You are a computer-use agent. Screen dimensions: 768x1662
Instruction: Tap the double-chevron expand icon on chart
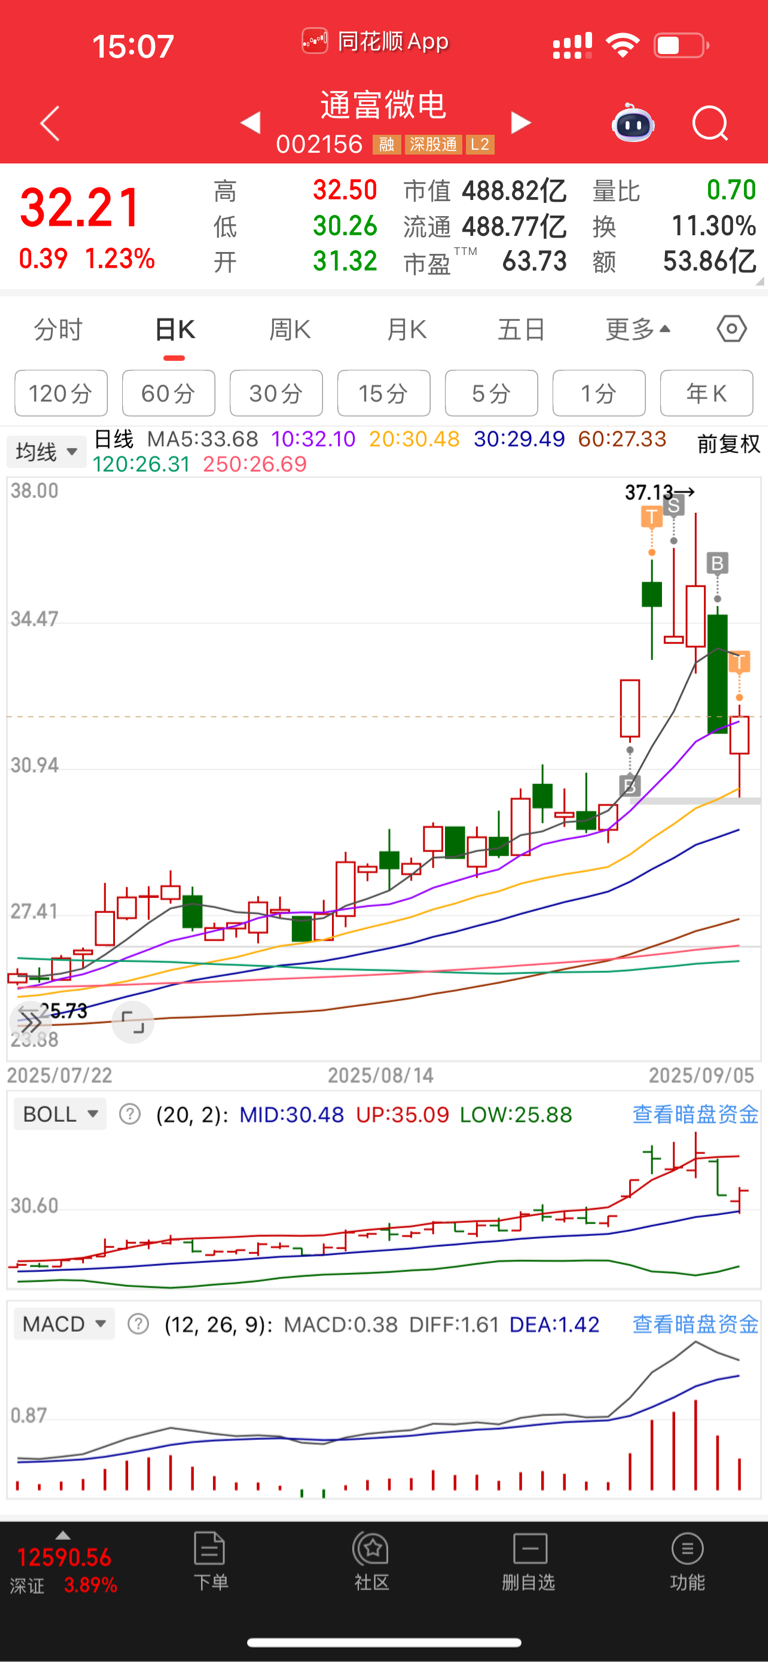coord(31,1021)
